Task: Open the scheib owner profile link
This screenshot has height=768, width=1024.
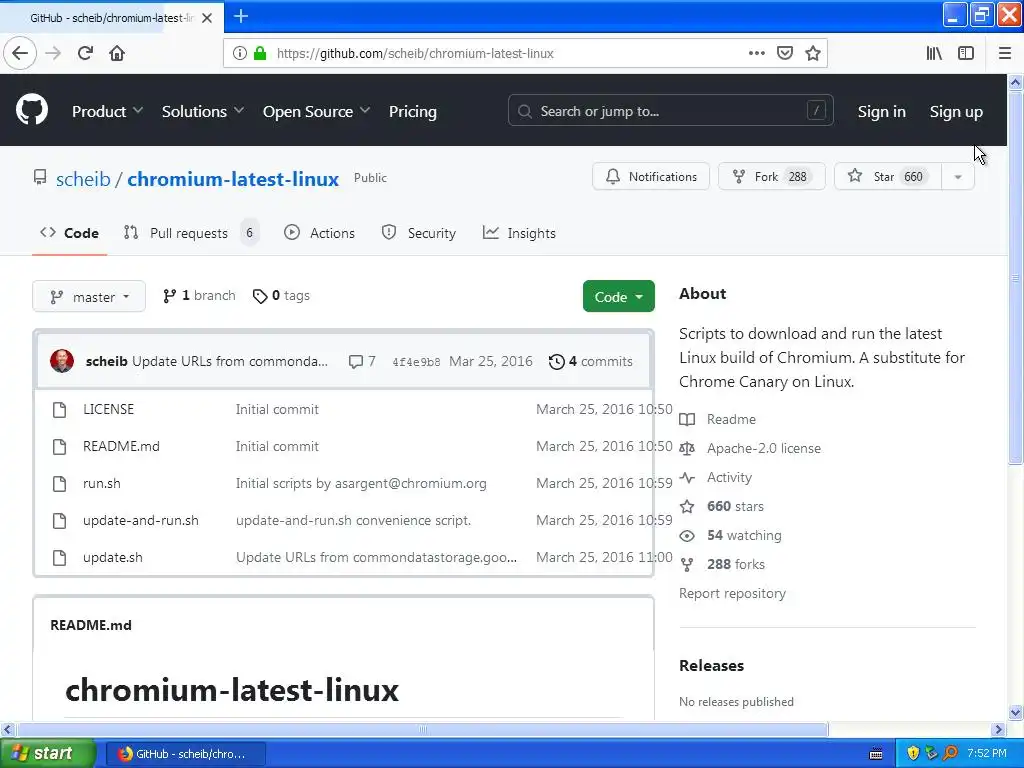Action: click(x=83, y=179)
